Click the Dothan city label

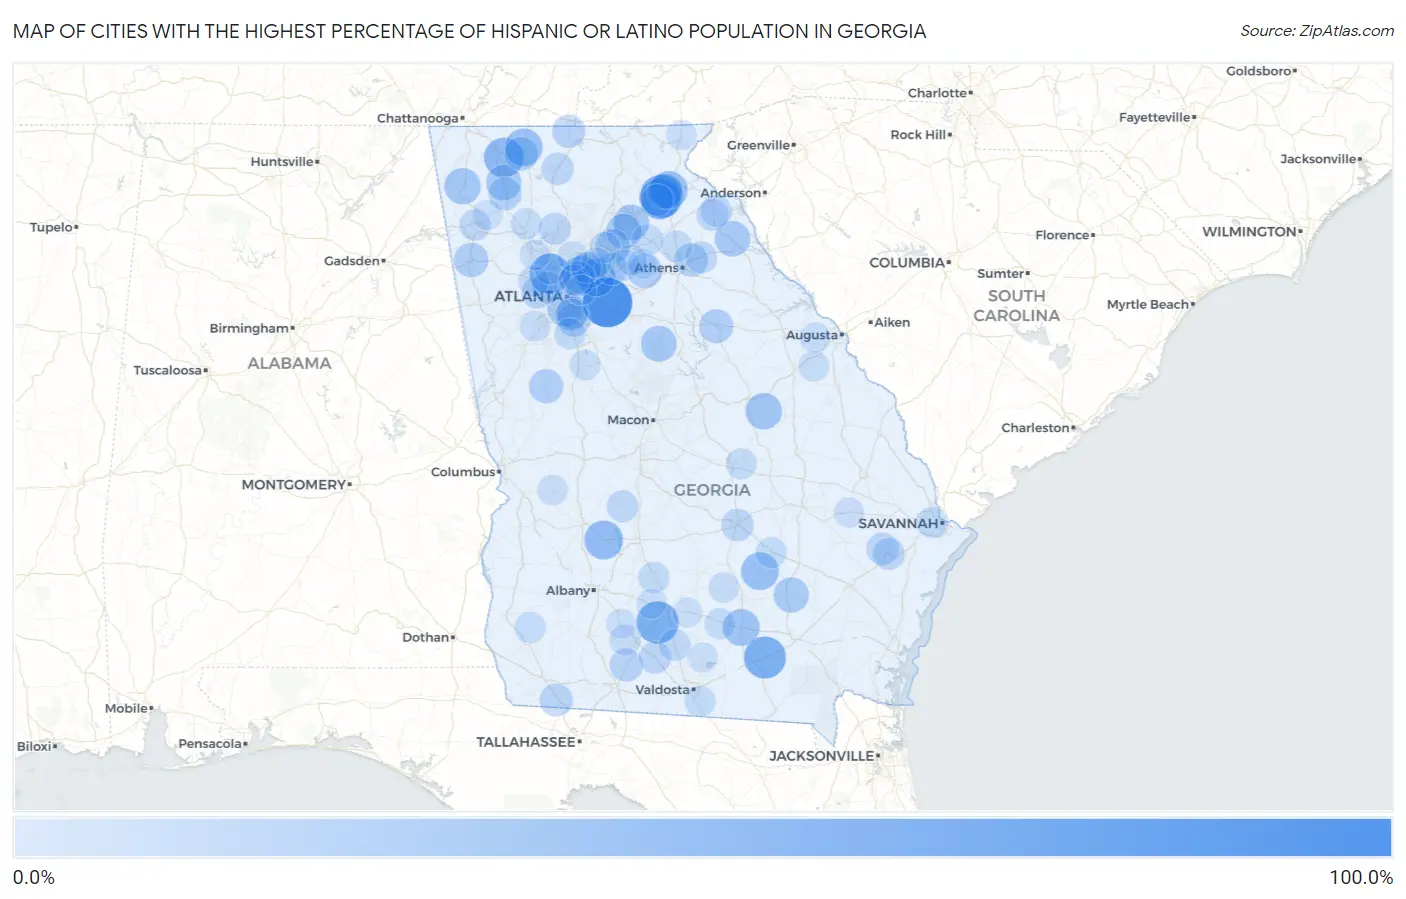(x=426, y=637)
